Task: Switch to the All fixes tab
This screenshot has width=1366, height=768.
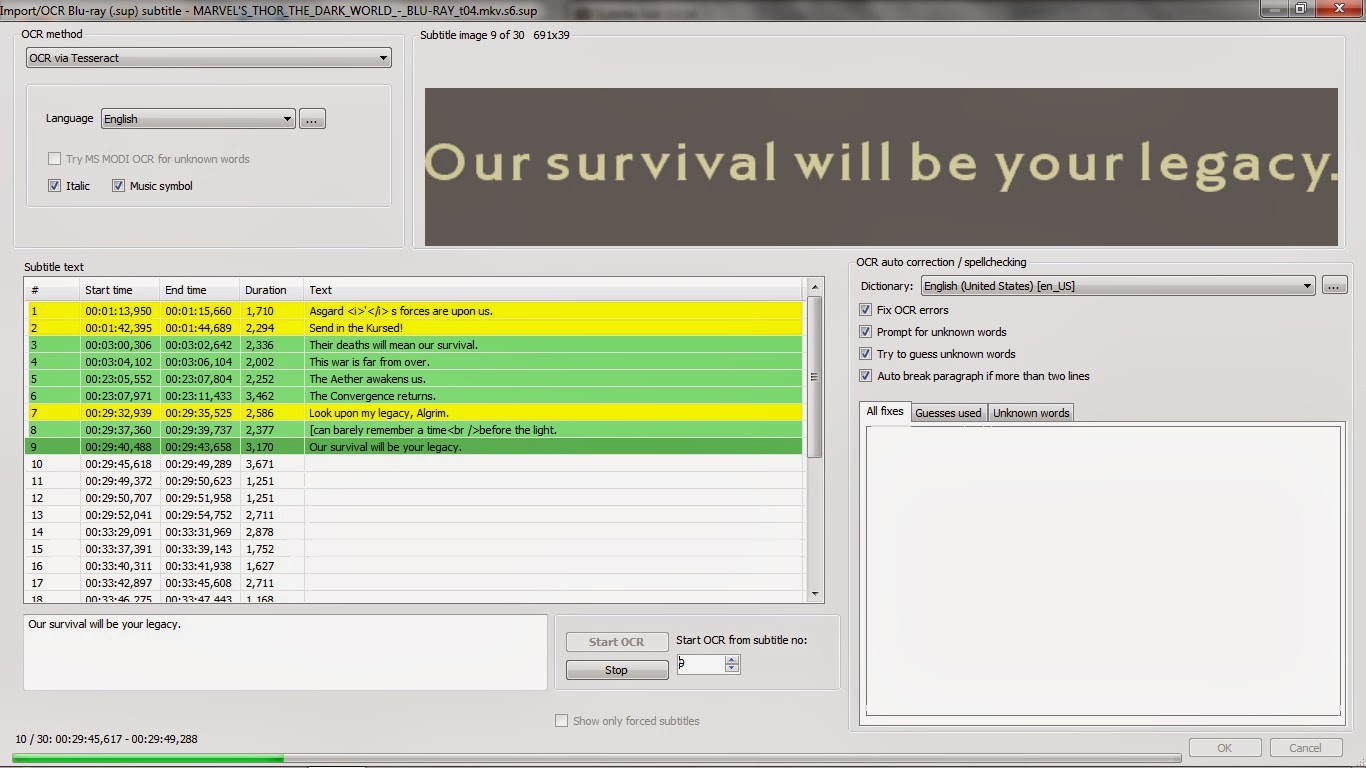Action: pos(884,411)
